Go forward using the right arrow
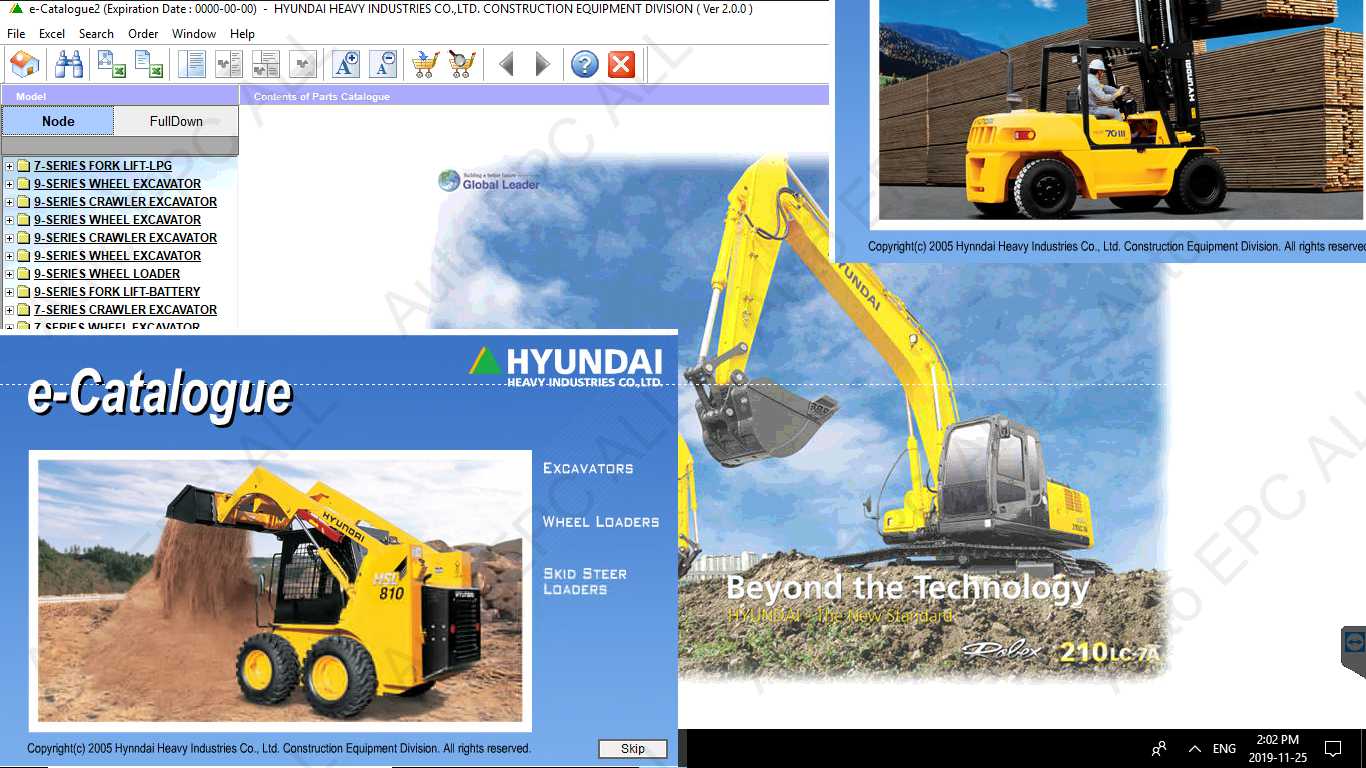The width and height of the screenshot is (1366, 768). (x=543, y=65)
